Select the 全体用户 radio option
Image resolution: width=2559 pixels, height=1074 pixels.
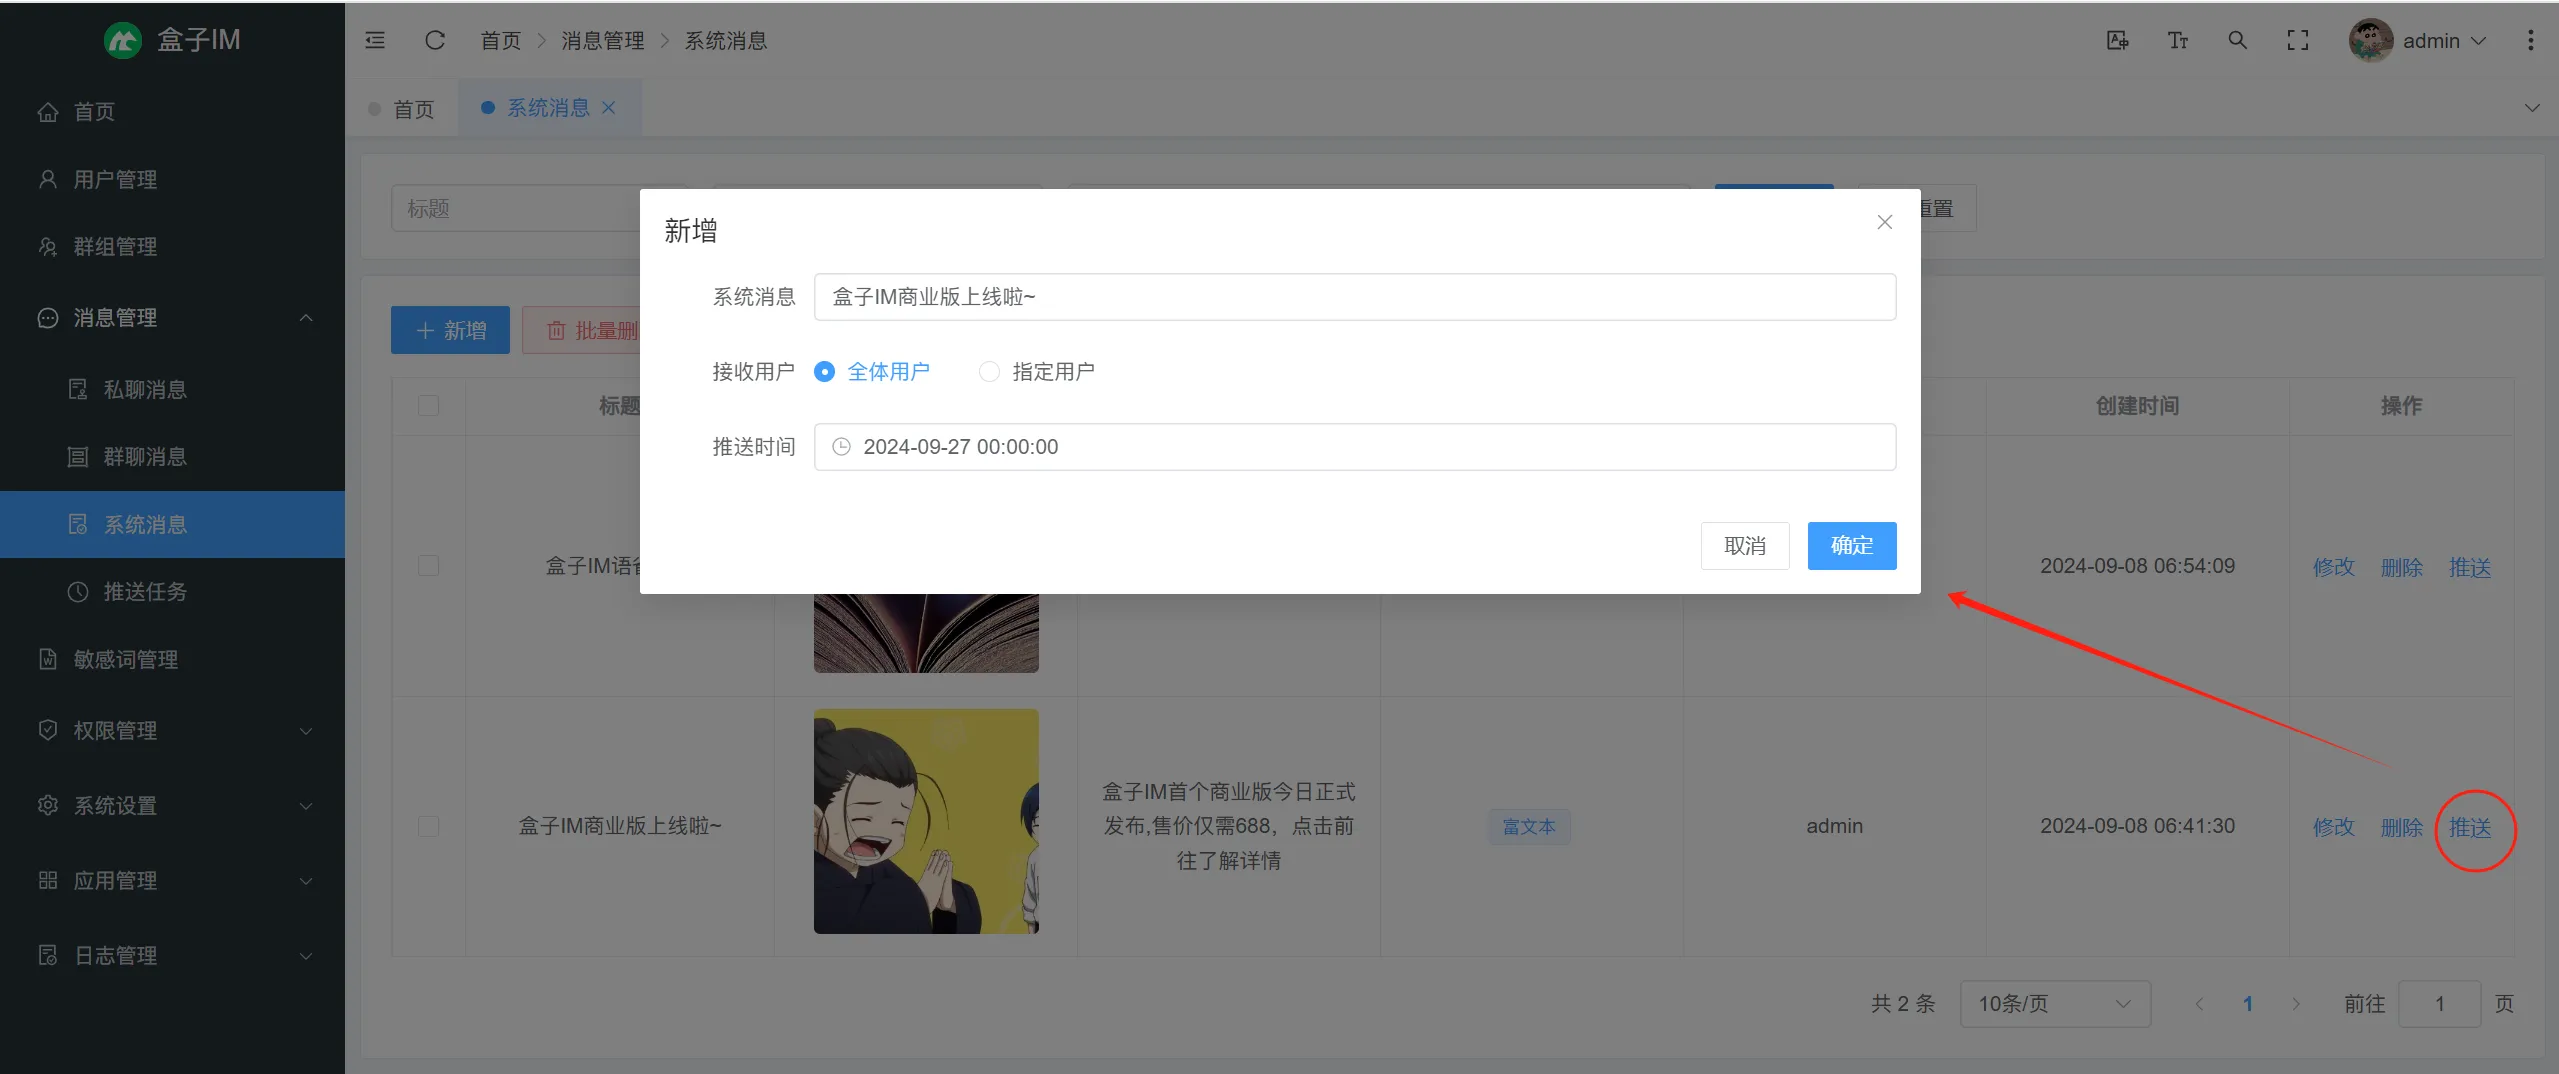tap(824, 372)
